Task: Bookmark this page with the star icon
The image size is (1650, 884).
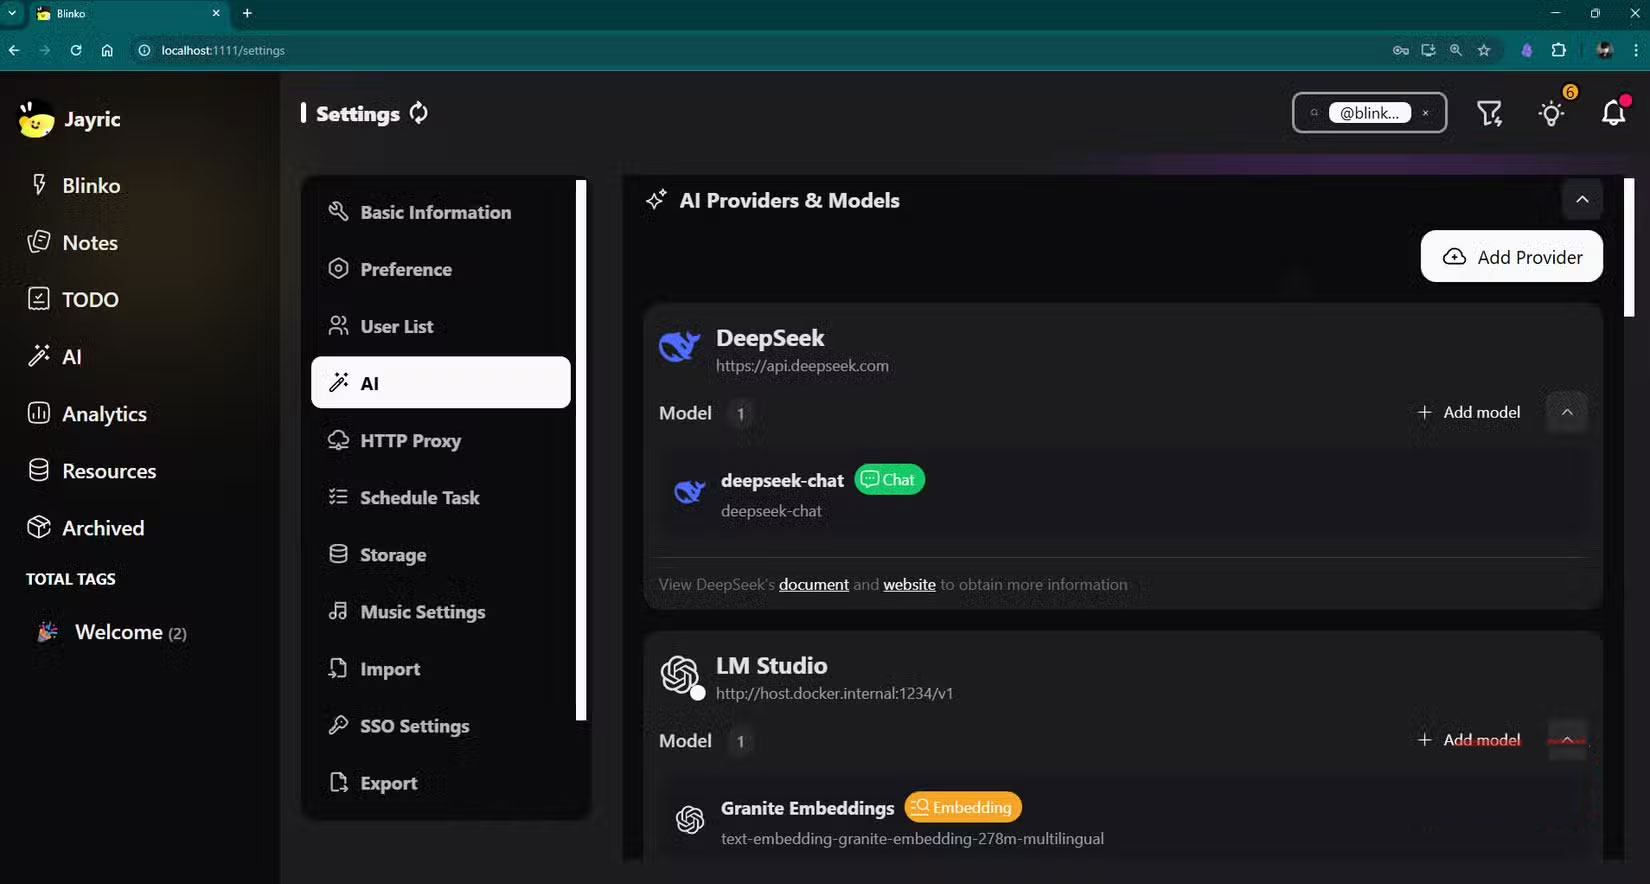Action: point(1484,50)
